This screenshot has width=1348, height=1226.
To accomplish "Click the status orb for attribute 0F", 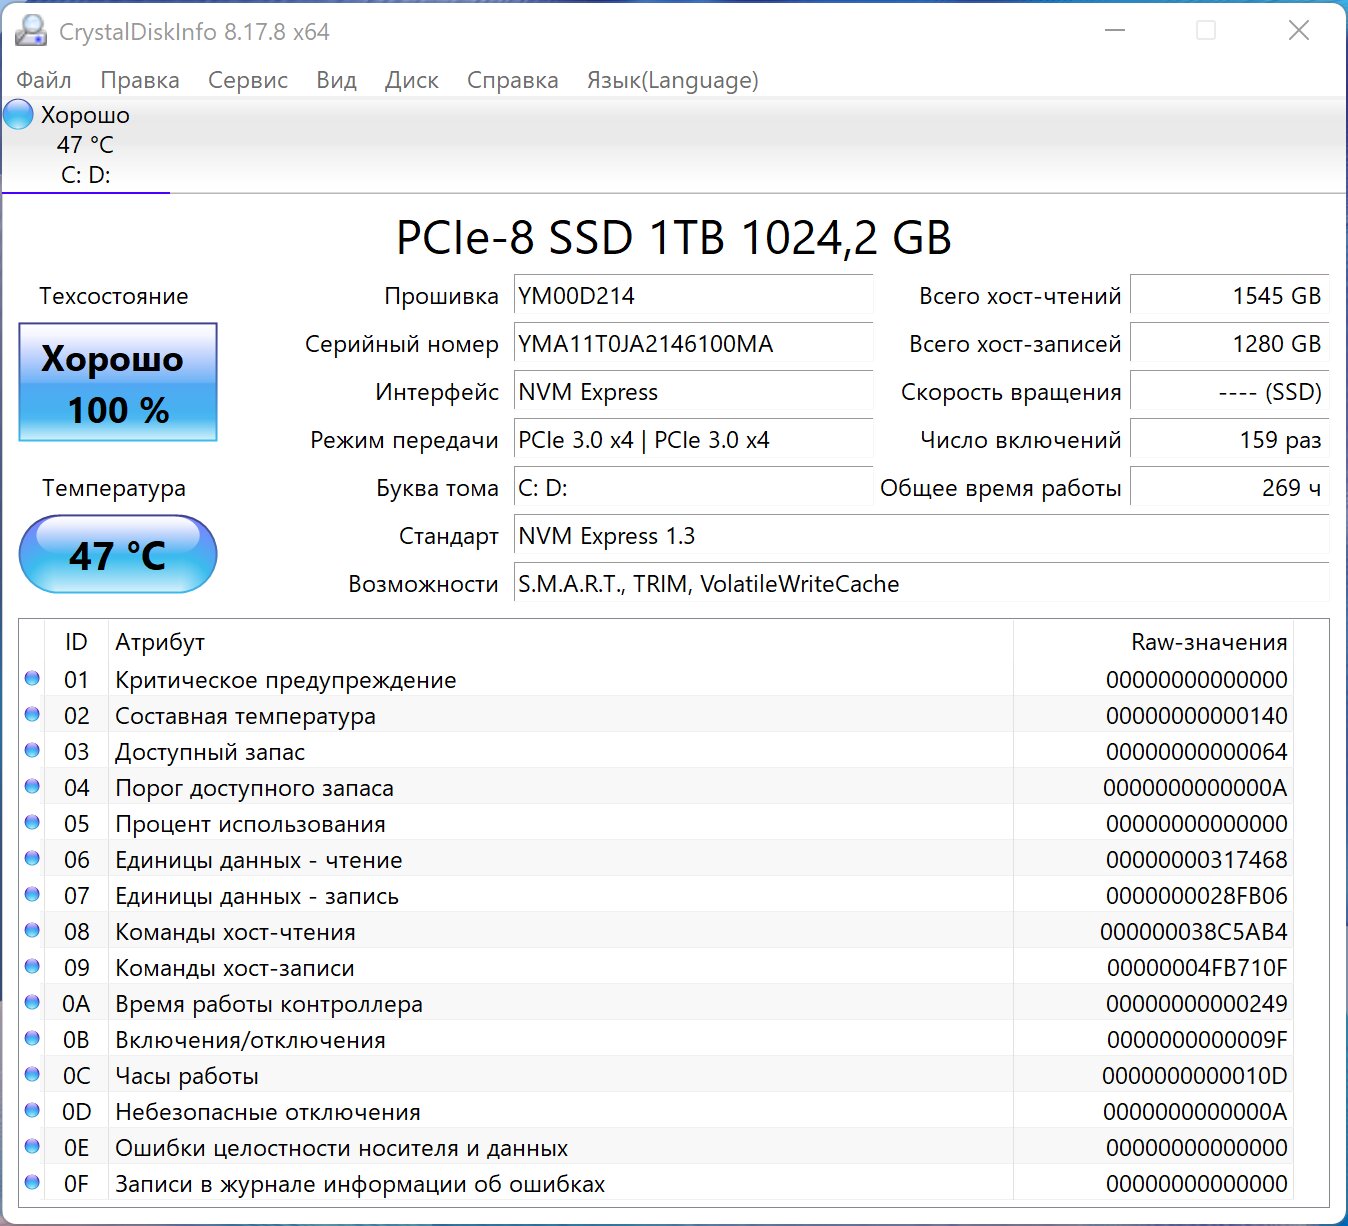I will [x=32, y=1182].
